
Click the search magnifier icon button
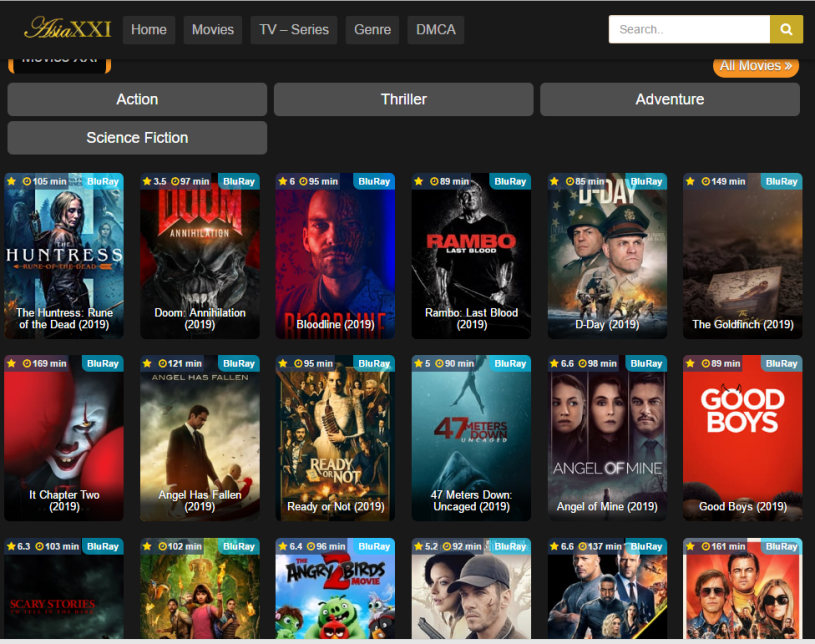786,30
